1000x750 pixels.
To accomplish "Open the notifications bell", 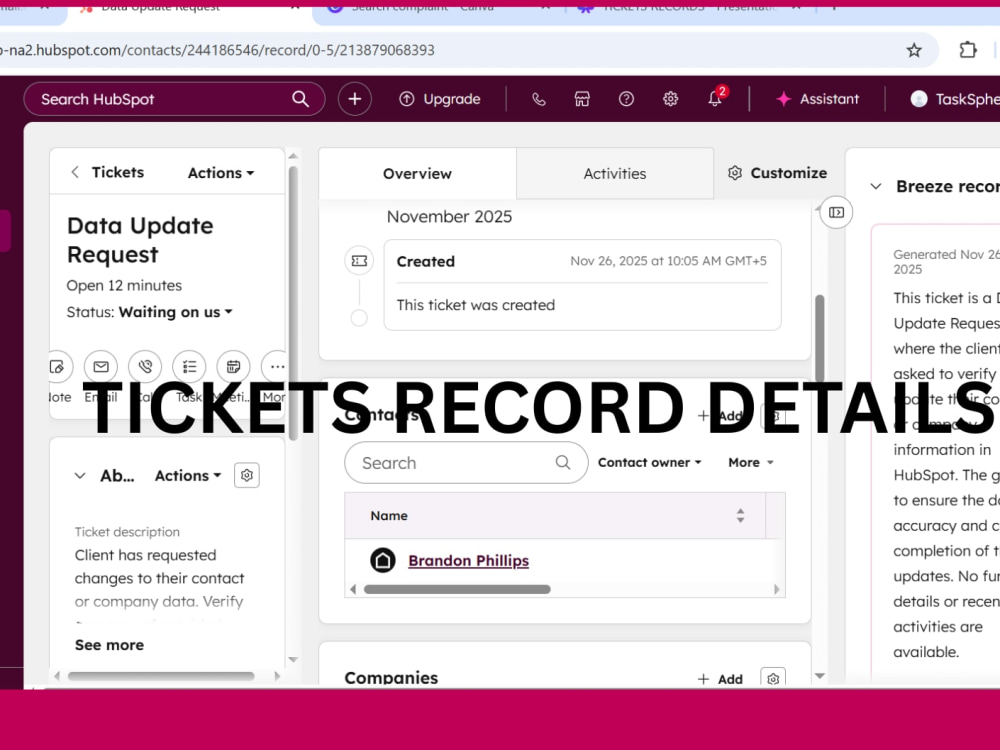I will coord(715,99).
